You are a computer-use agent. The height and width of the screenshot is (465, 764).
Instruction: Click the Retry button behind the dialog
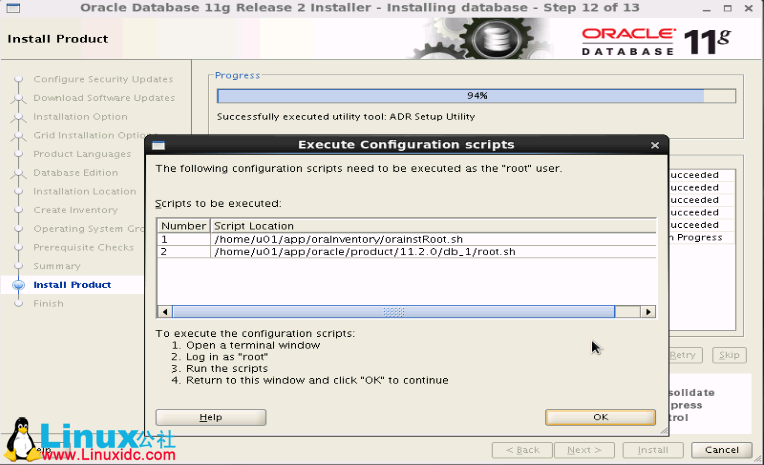click(x=685, y=355)
